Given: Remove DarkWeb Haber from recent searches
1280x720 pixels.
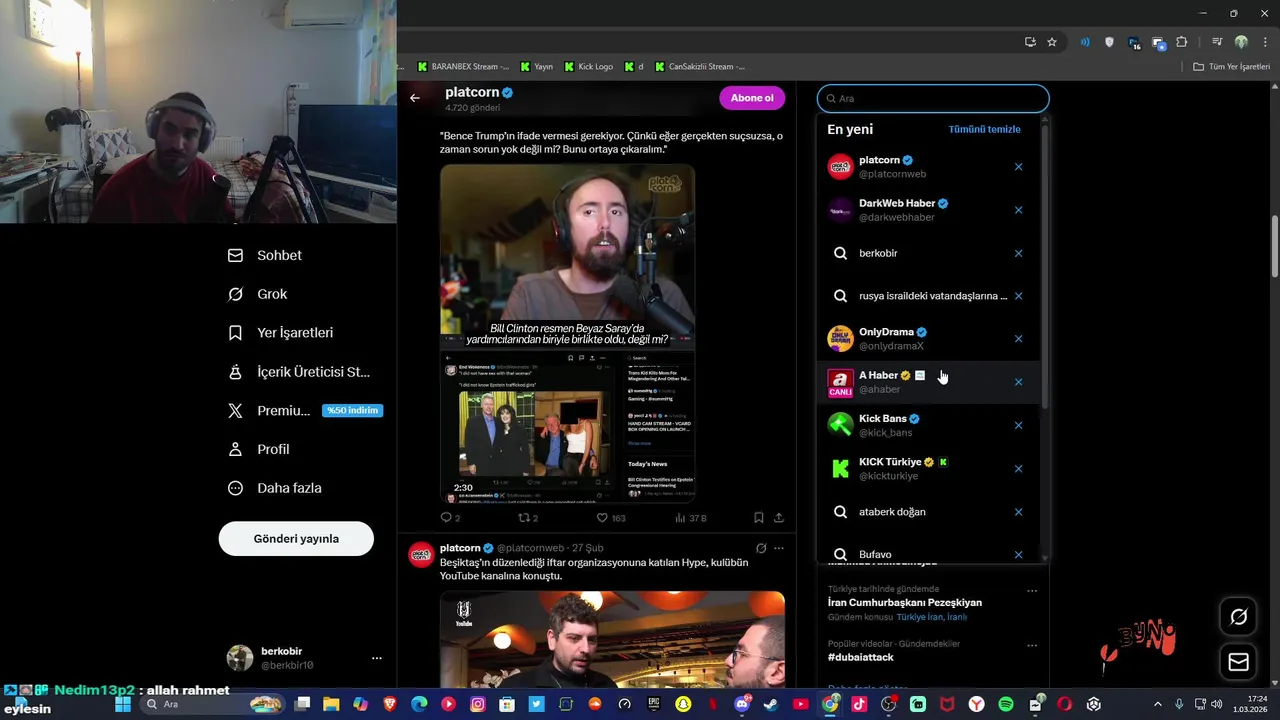Looking at the screenshot, I should tap(1018, 210).
